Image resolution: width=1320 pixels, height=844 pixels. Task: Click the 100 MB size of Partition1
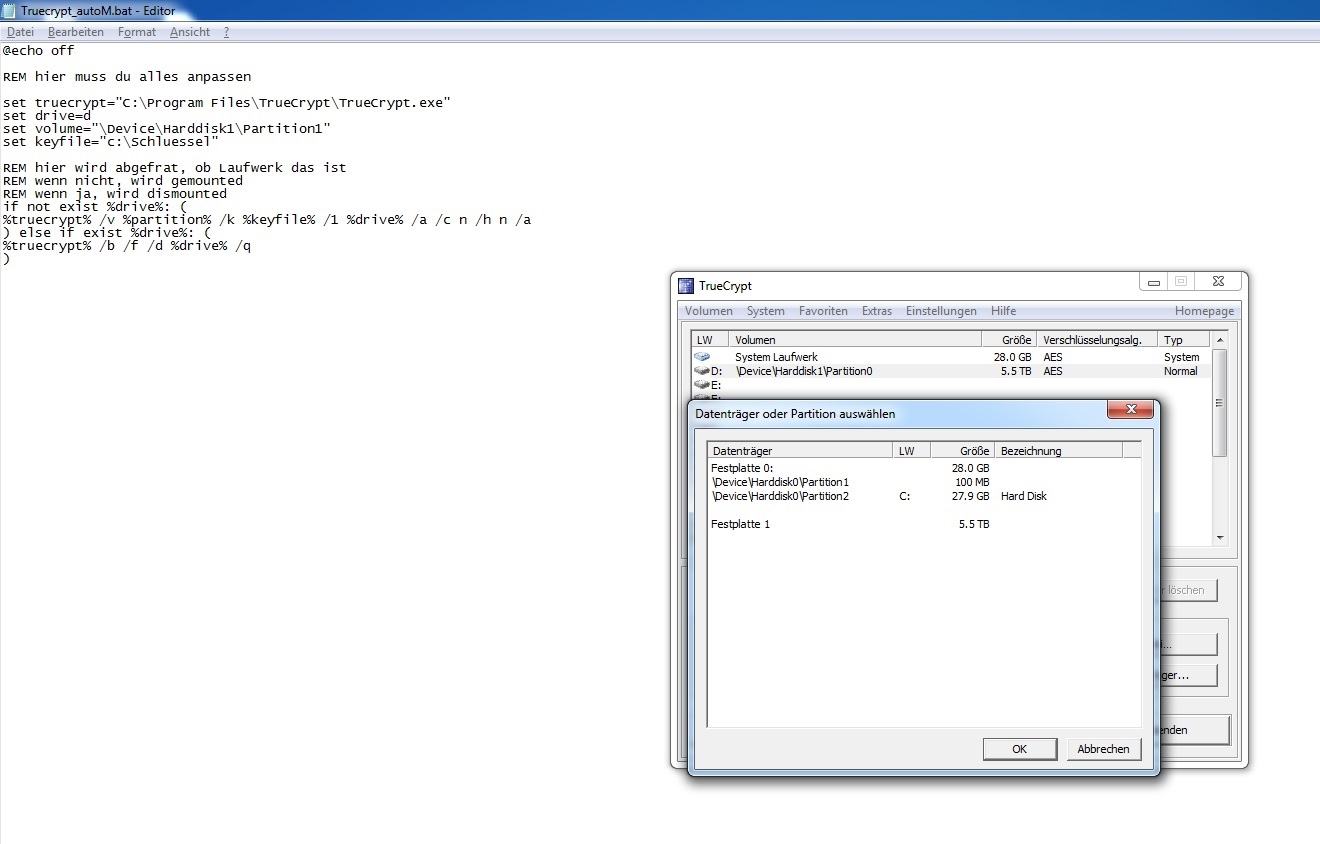(x=972, y=482)
